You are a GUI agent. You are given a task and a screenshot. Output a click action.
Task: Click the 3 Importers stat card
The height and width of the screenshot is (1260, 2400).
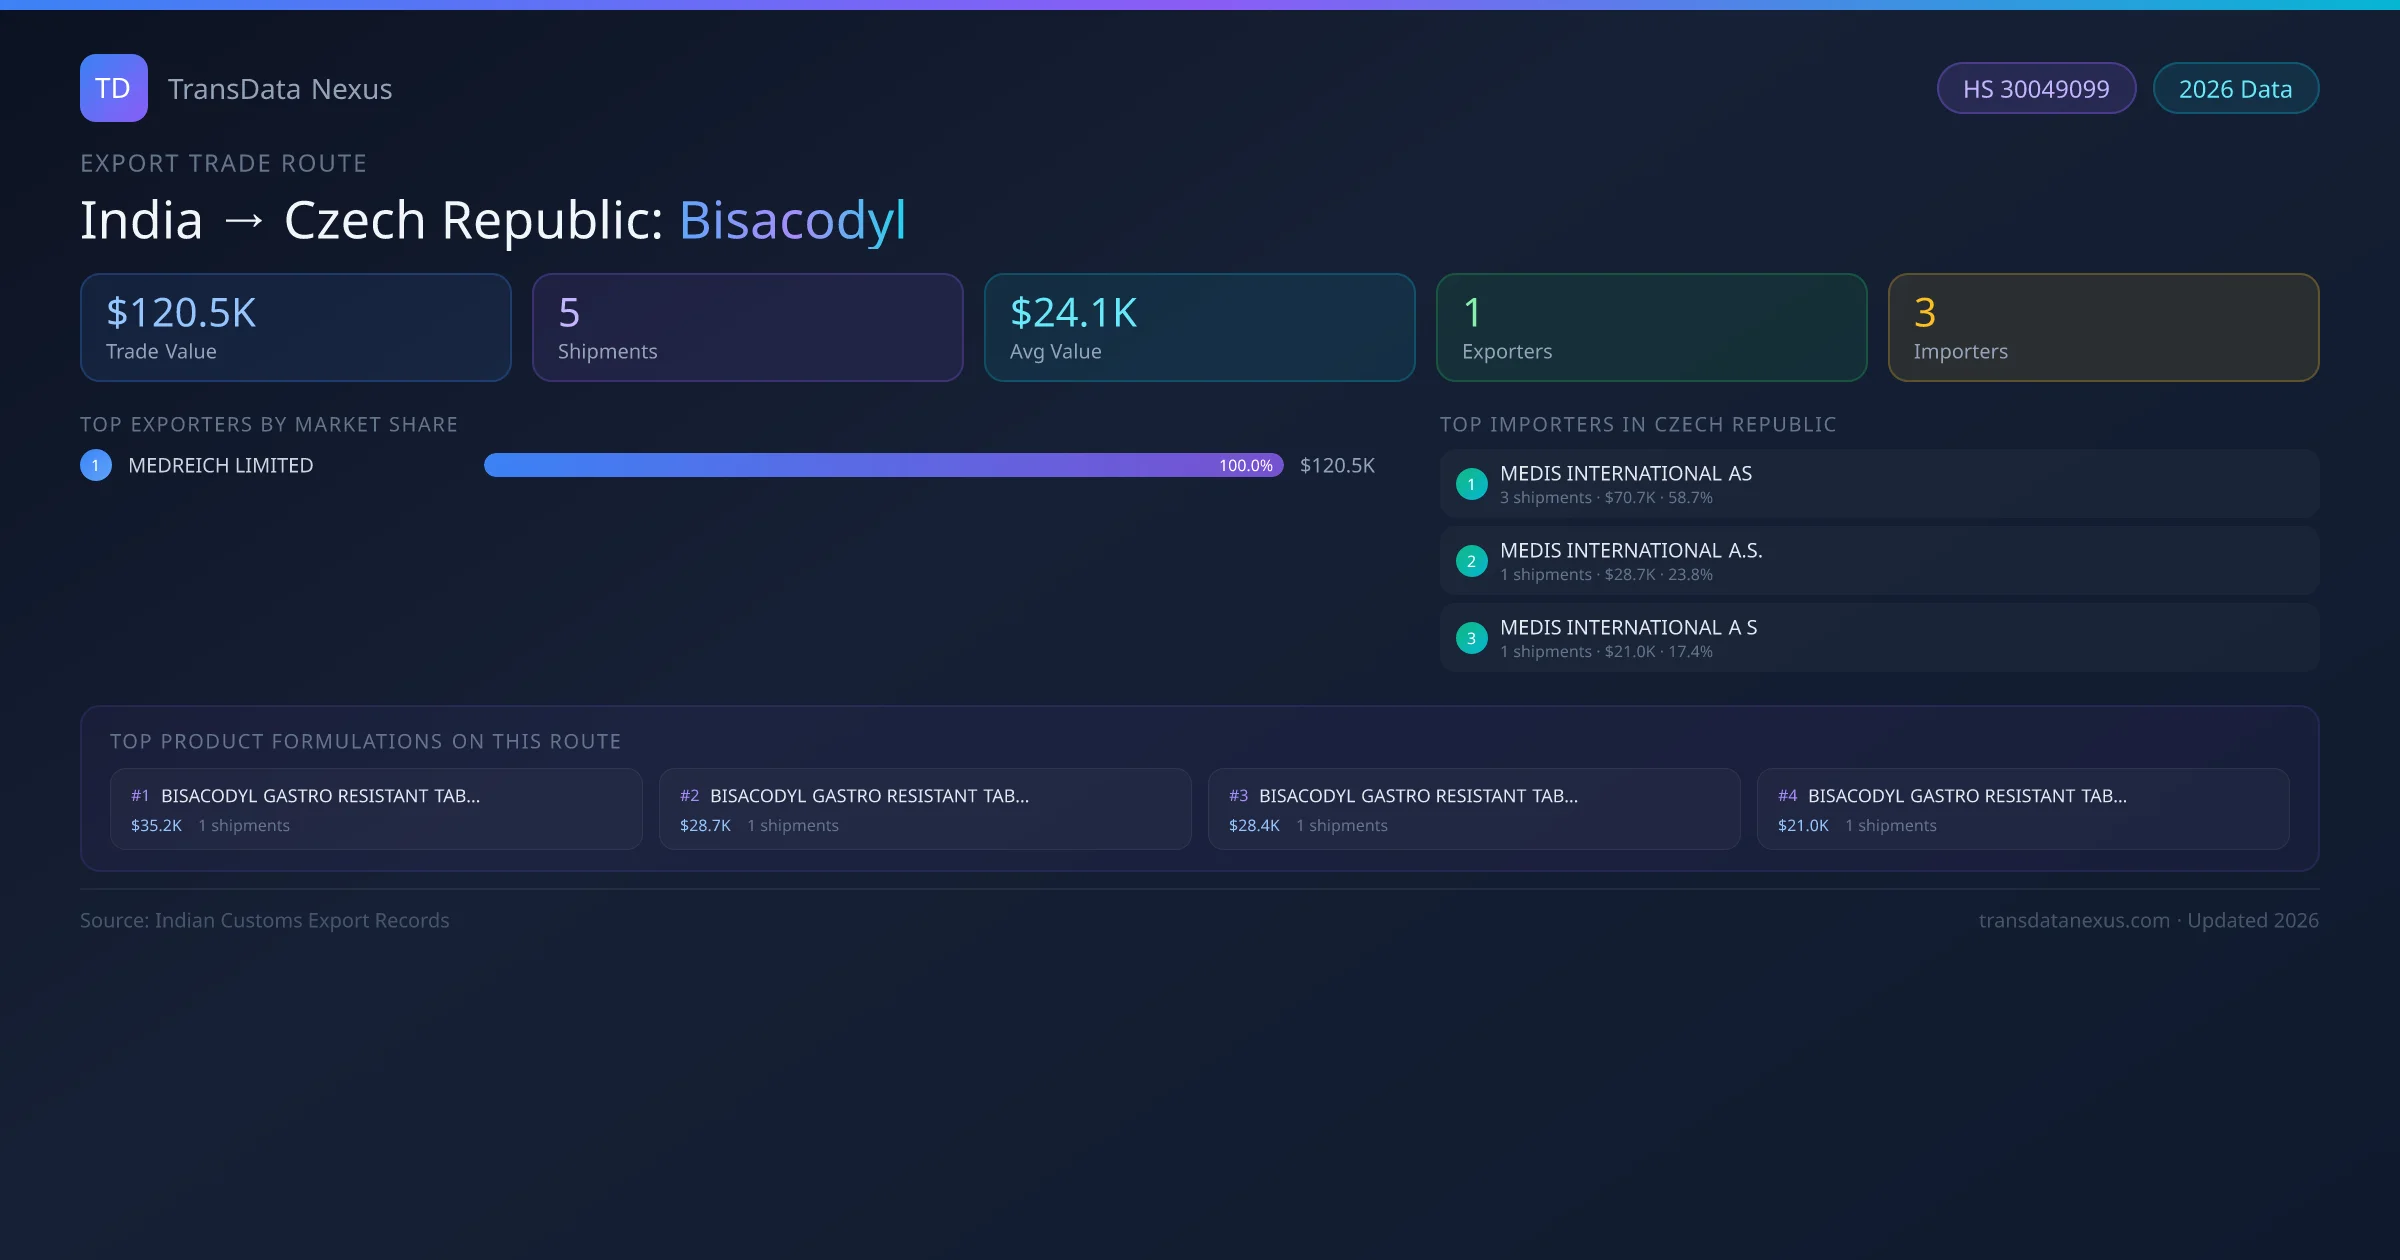[x=2103, y=328]
